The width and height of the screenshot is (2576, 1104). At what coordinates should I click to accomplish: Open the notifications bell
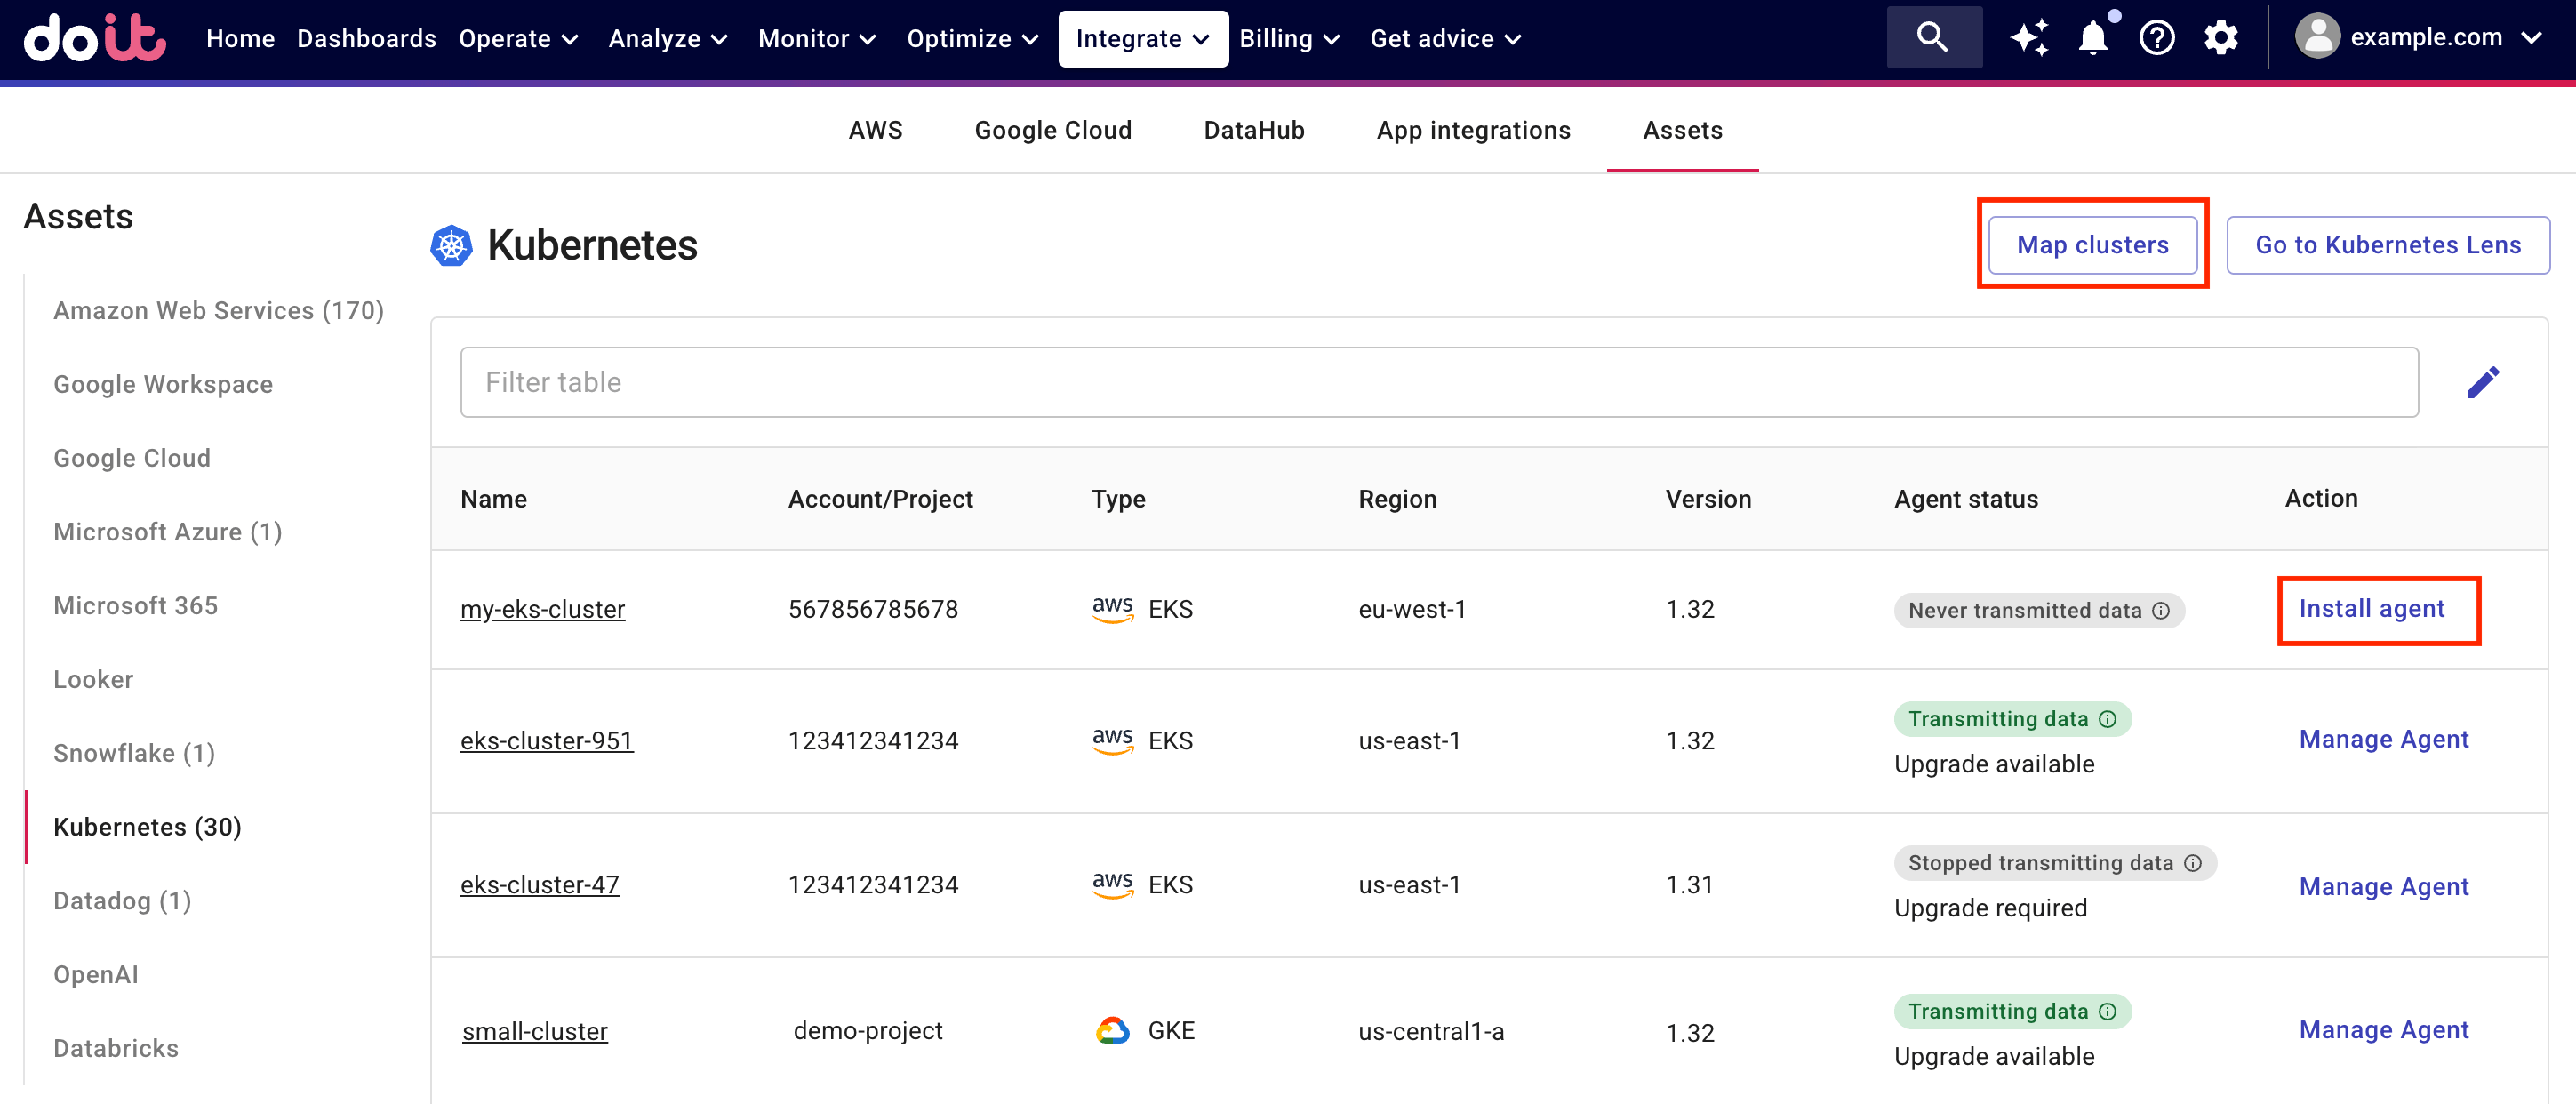[x=2092, y=38]
